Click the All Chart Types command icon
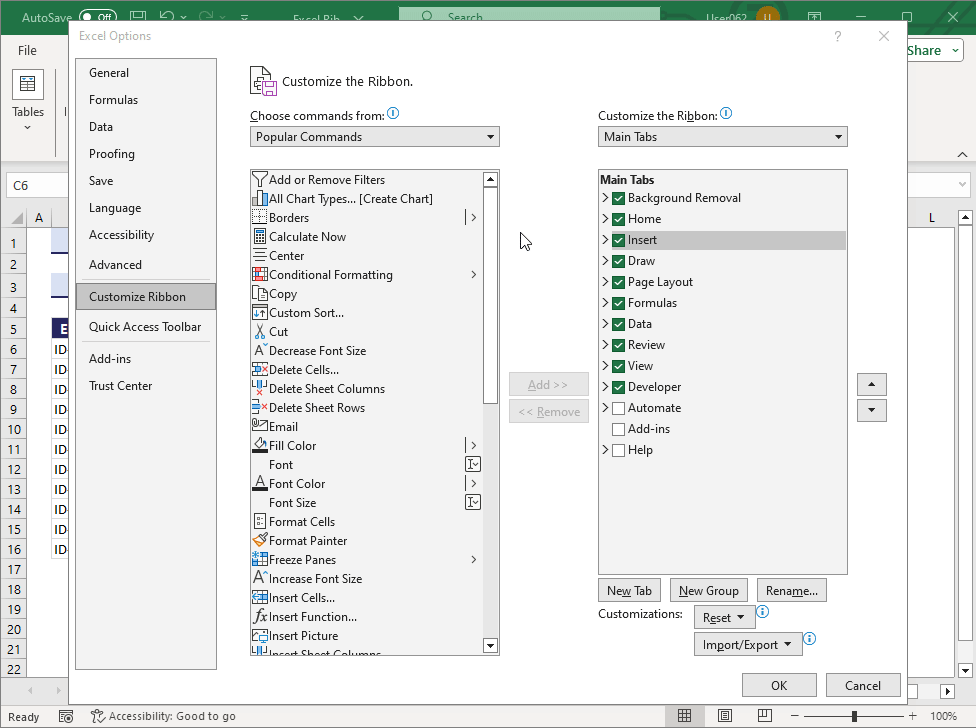 (260, 198)
